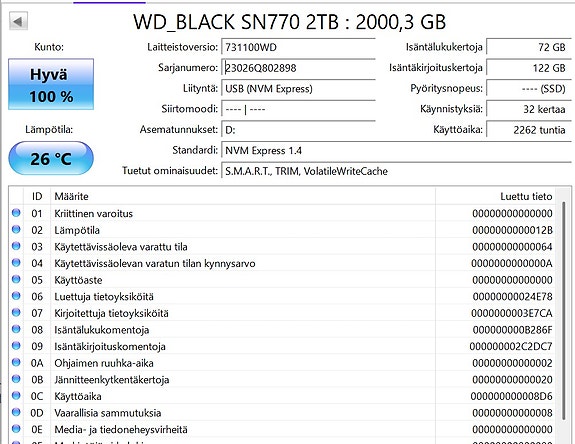The image size is (575, 444).
Task: Select the Käytettävissäoleva varattu tila row
Action: point(282,246)
